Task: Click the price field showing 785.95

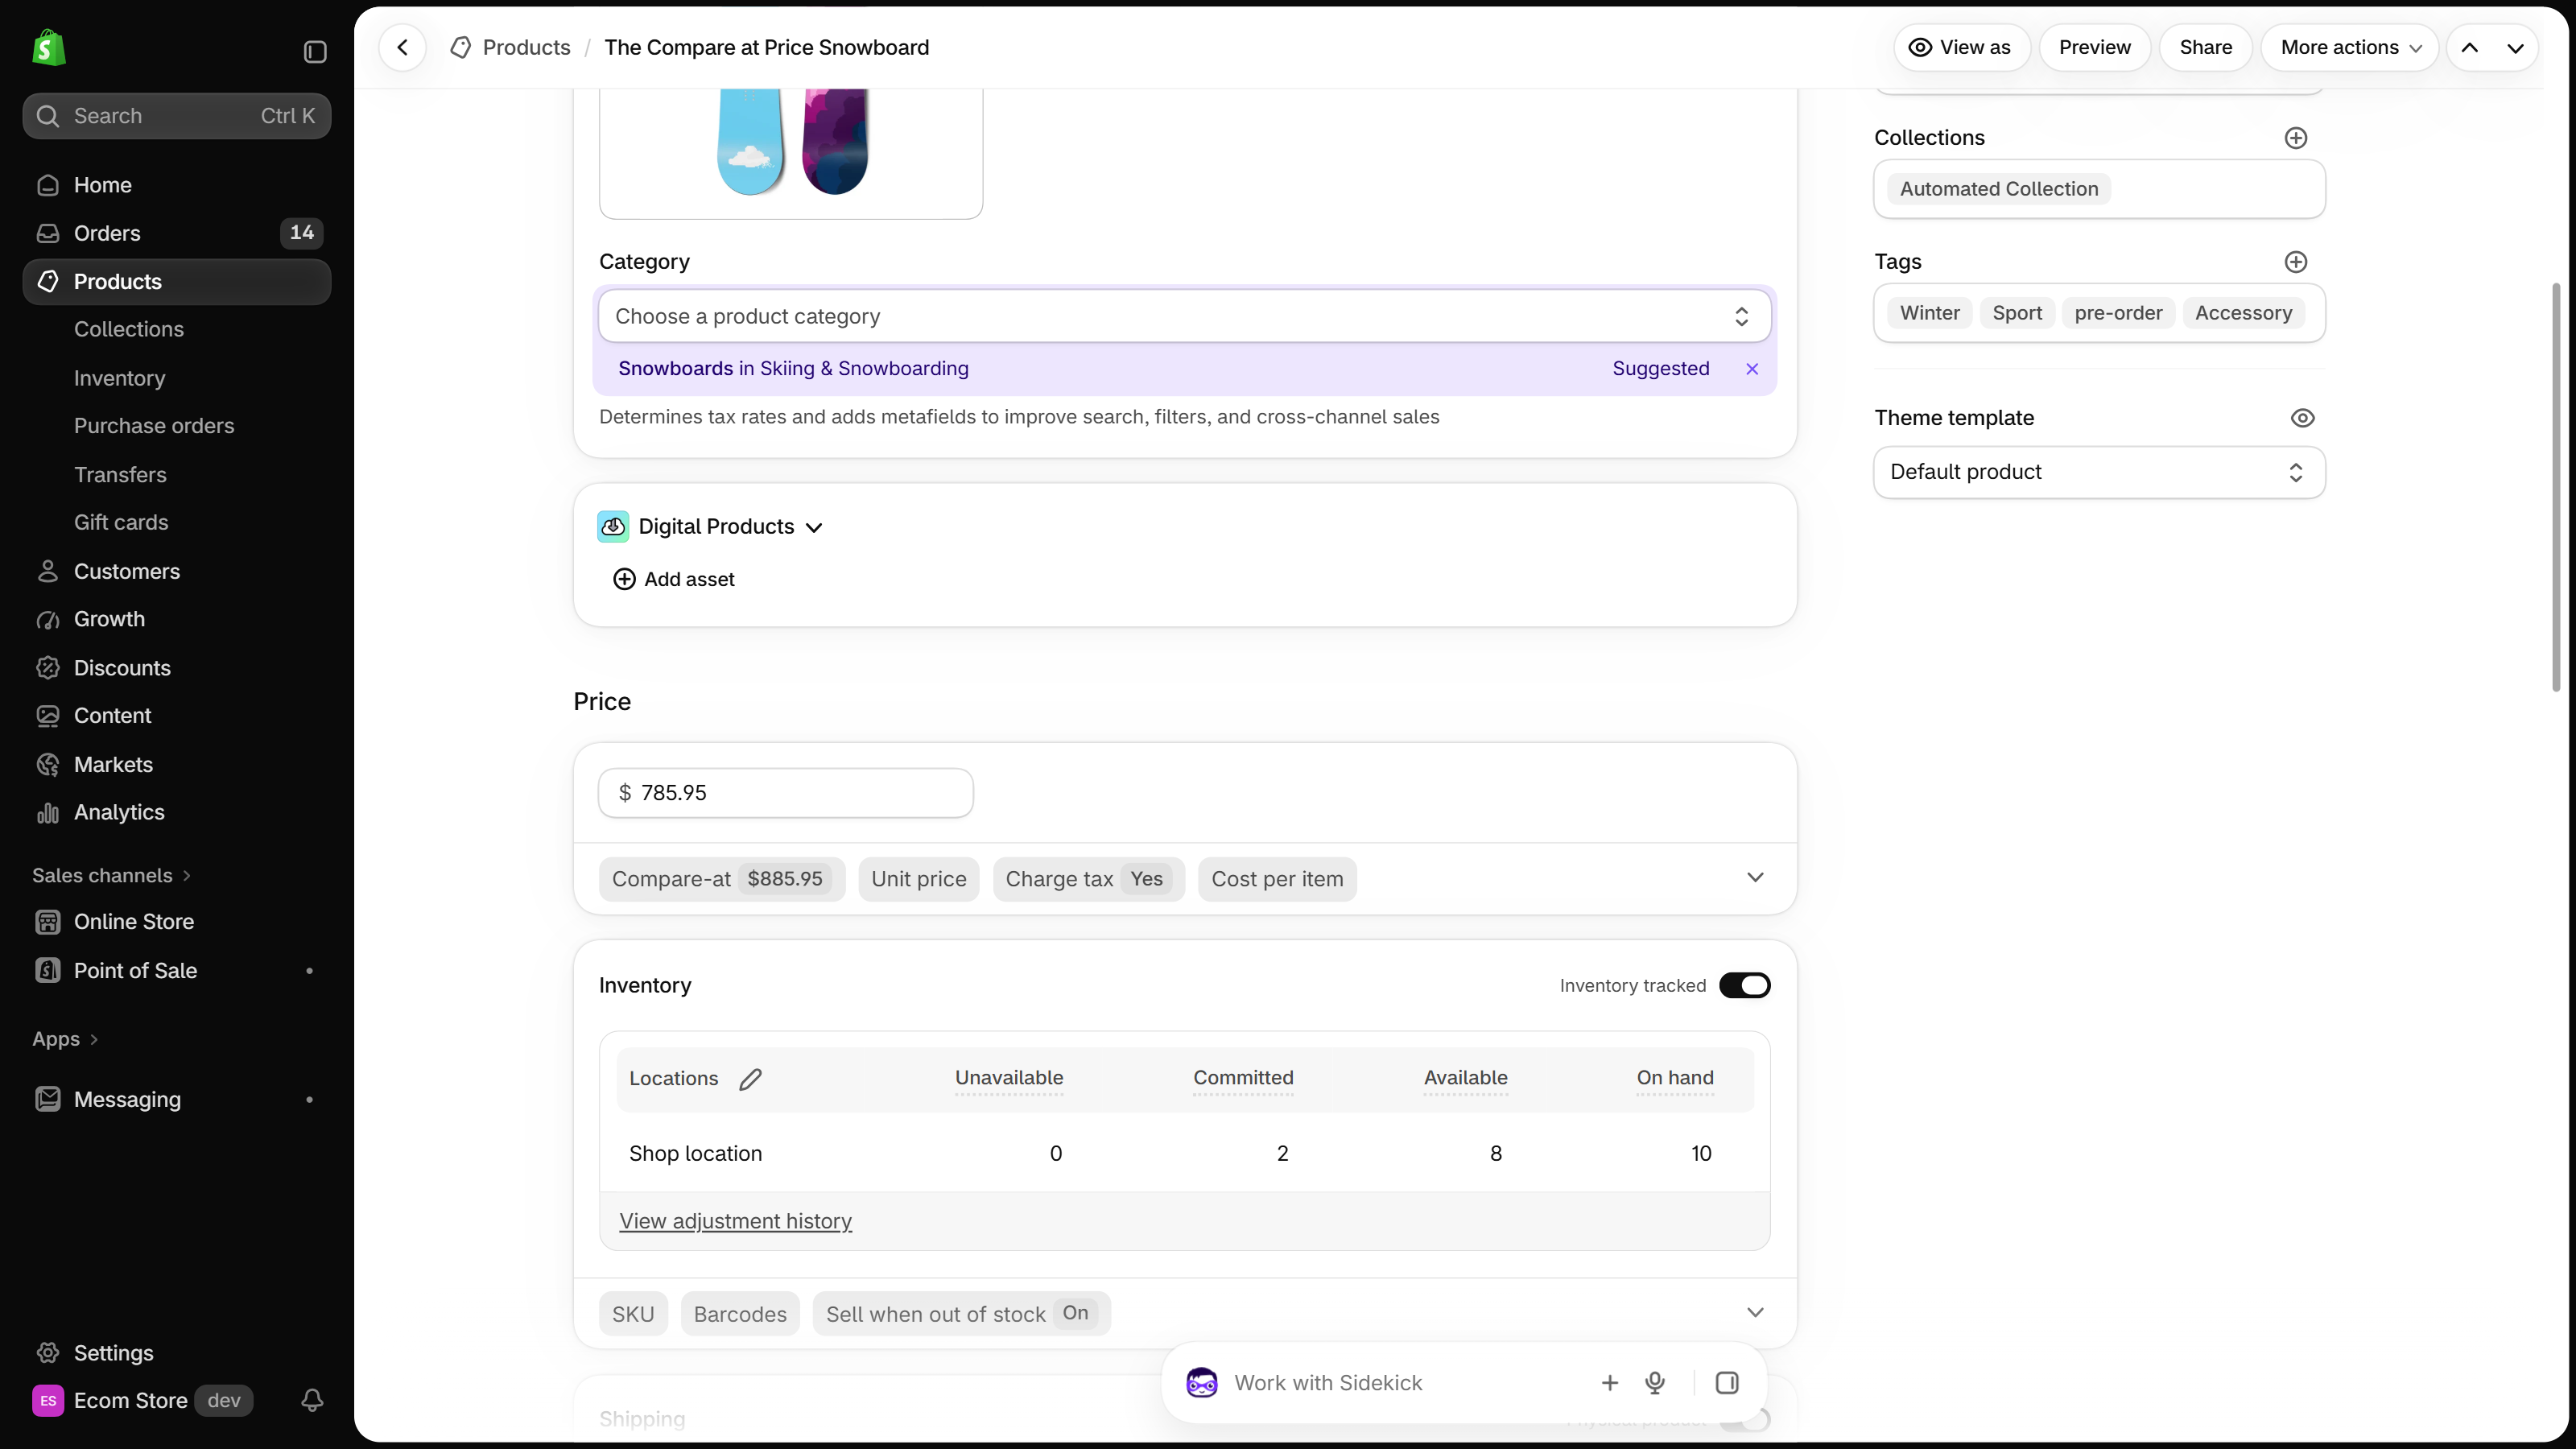Action: (785, 793)
